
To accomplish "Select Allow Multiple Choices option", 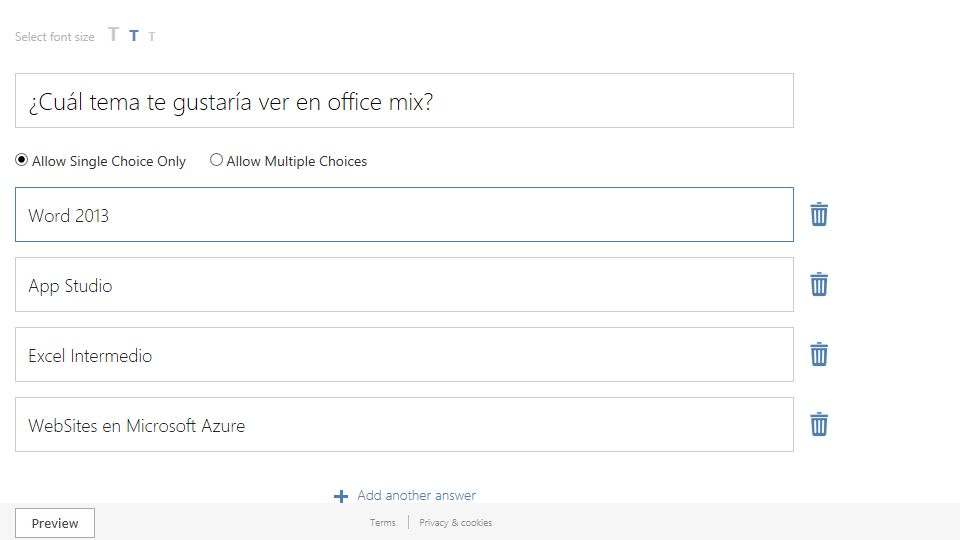I will 216,160.
